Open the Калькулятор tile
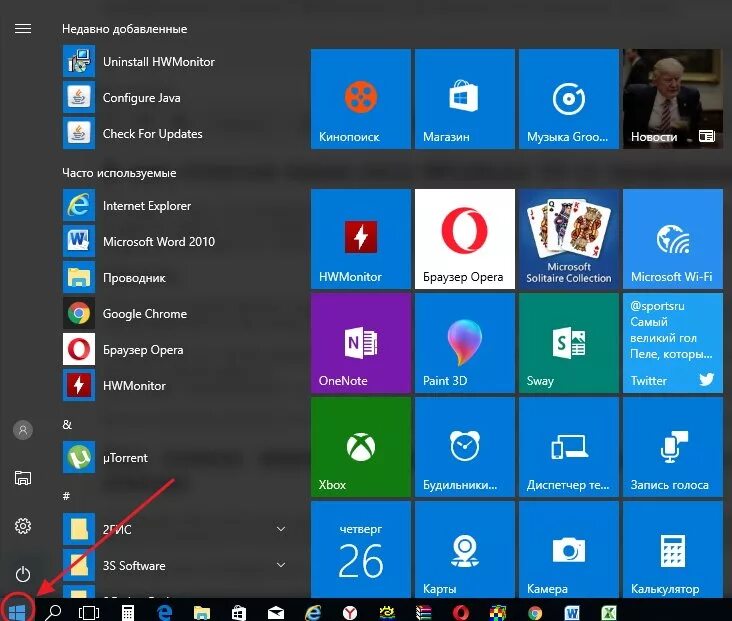 tap(673, 550)
